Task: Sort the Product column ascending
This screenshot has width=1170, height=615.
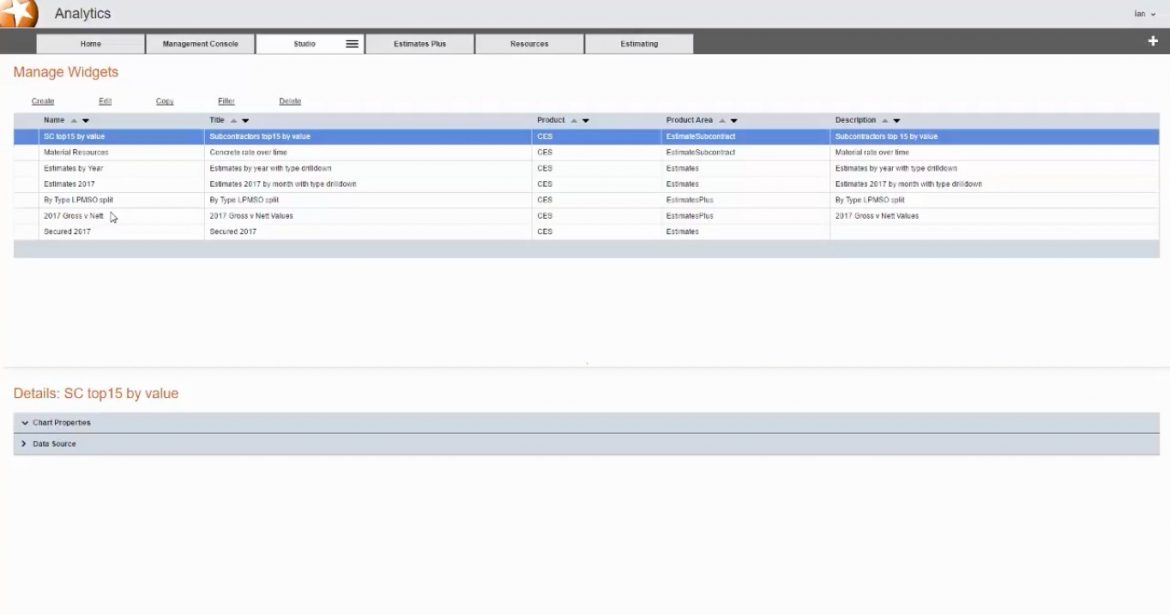Action: coord(573,120)
